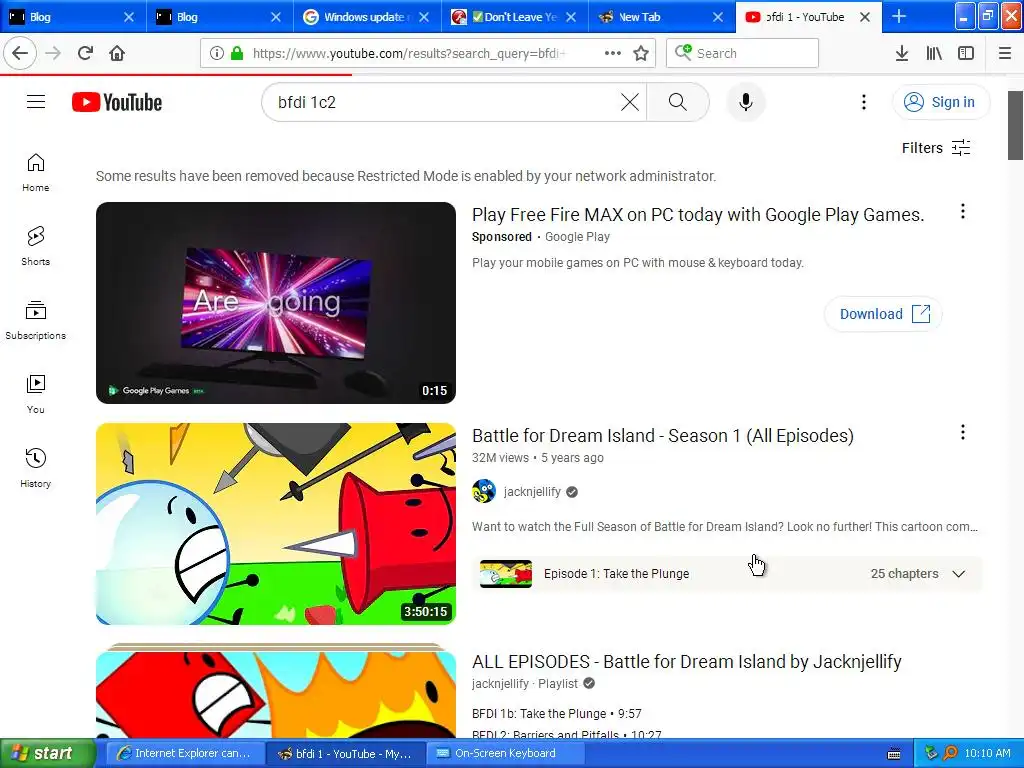Open the downloads arrow icon
Viewport: 1024px width, 768px height.
click(902, 54)
